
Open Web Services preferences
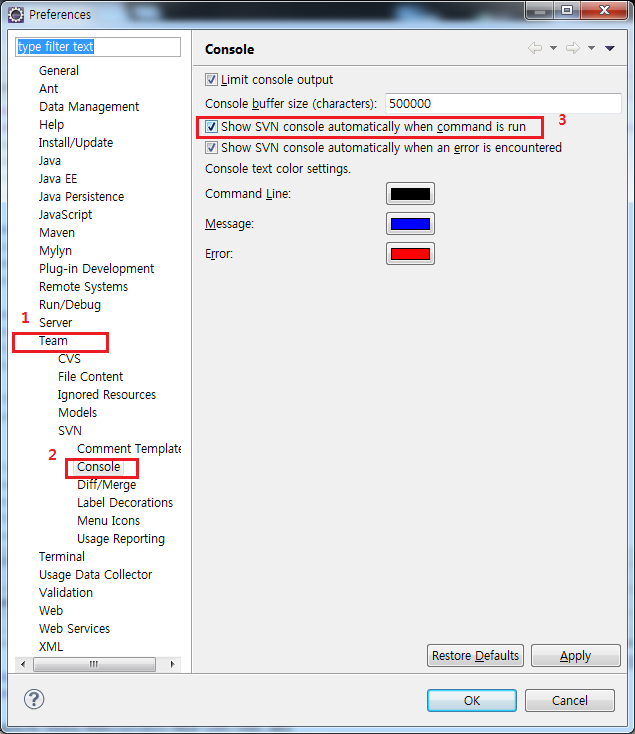coord(74,629)
